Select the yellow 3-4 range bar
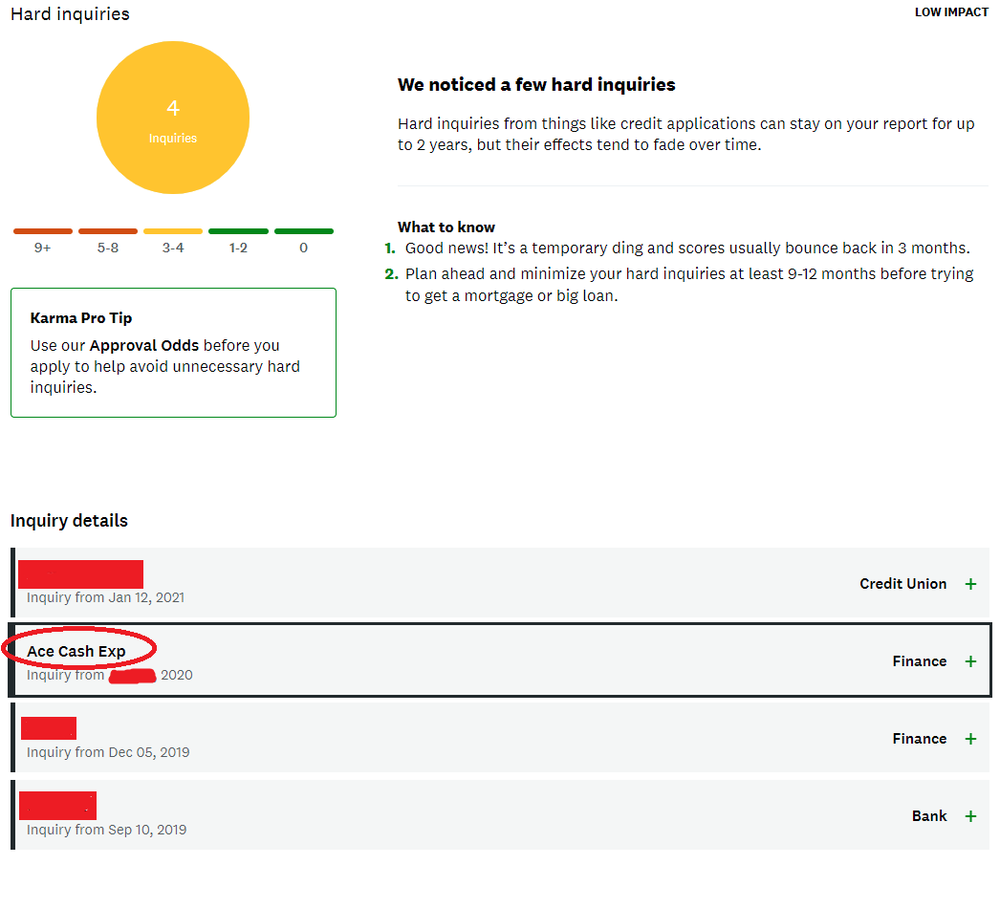 tap(173, 231)
